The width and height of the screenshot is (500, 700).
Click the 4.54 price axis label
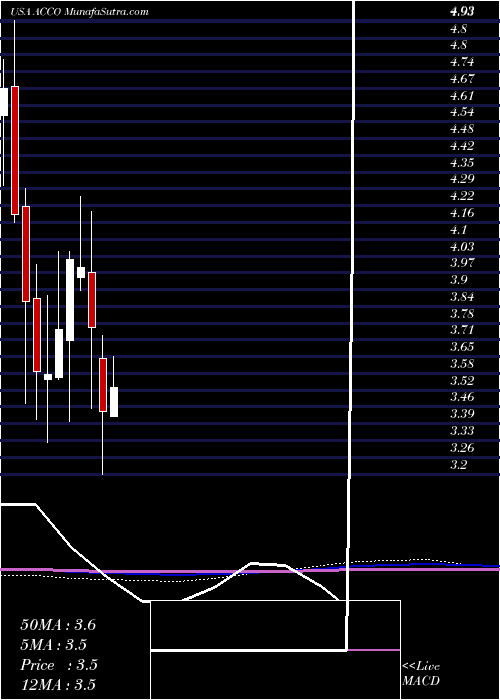[462, 112]
